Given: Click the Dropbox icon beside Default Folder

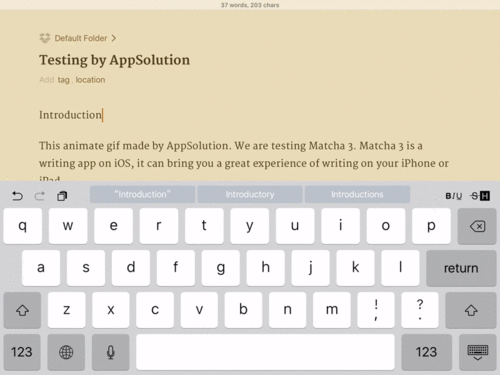Looking at the screenshot, I should coord(45,38).
